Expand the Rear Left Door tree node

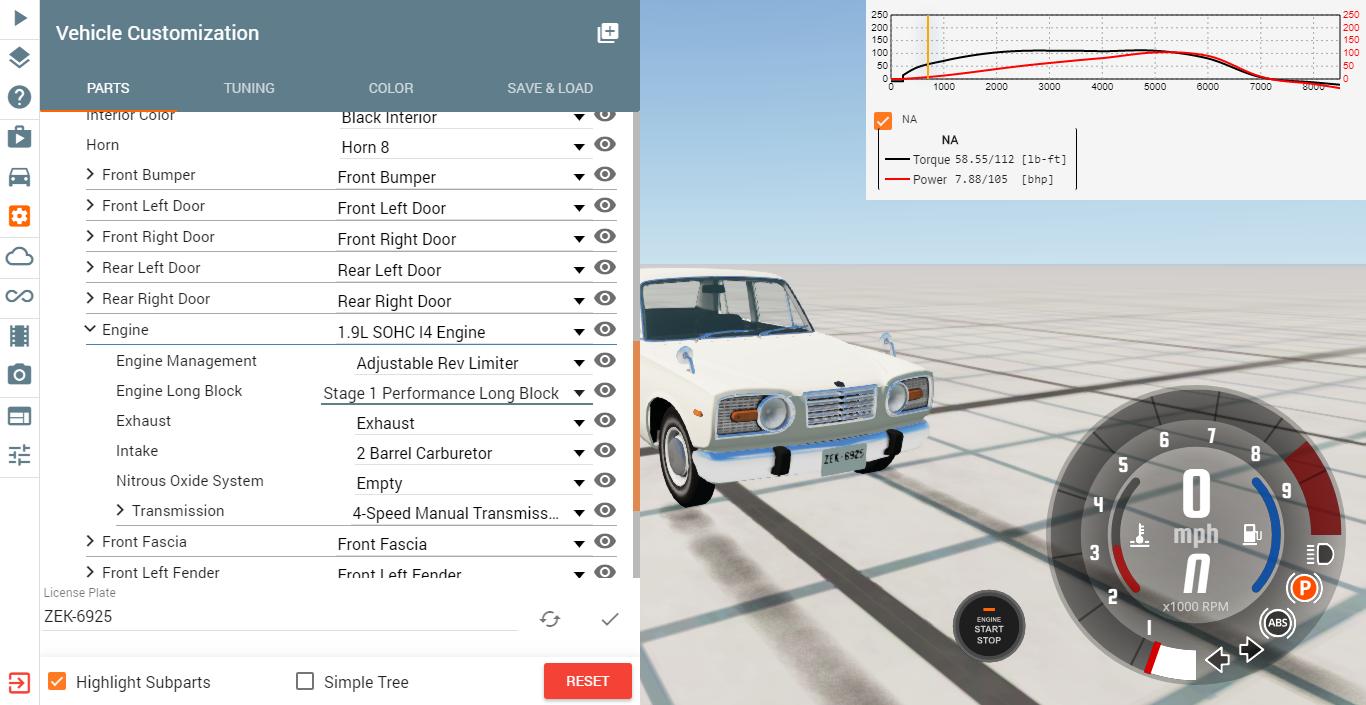90,267
